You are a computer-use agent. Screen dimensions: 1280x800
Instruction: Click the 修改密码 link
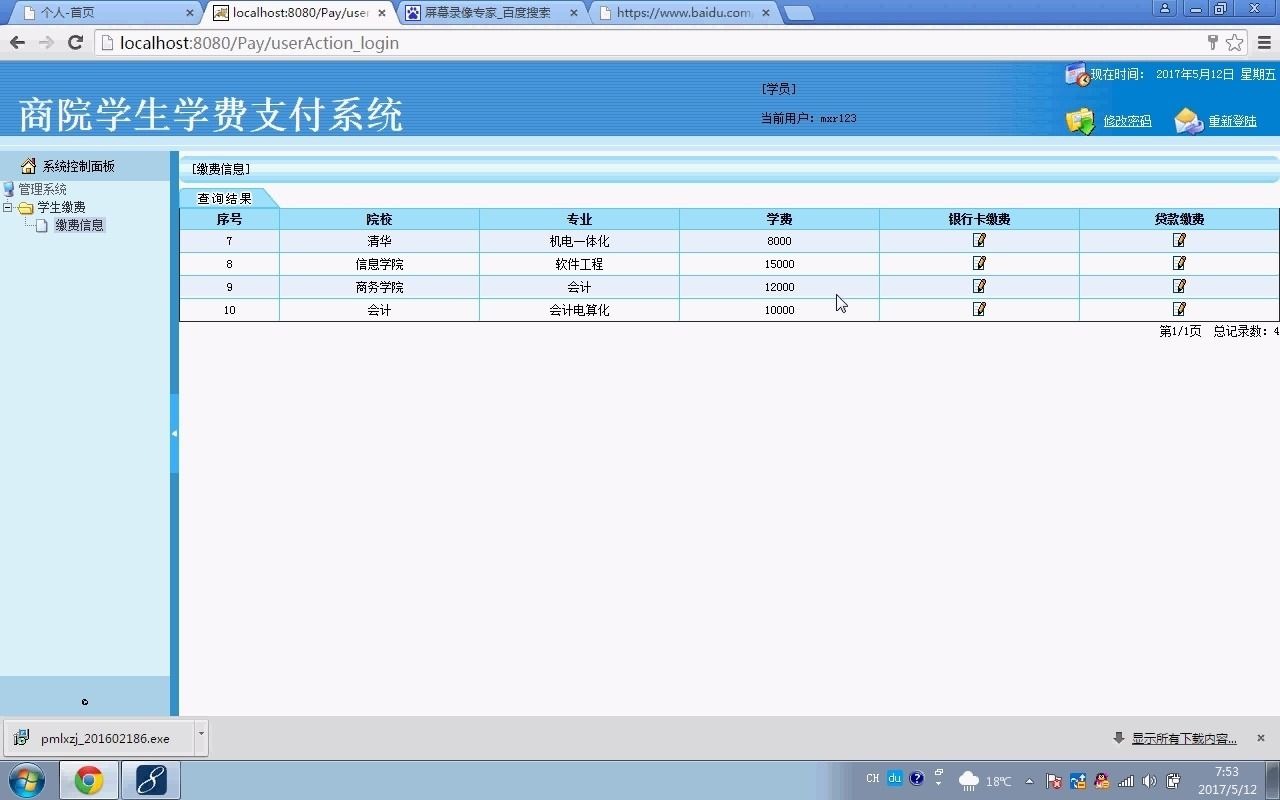[1127, 121]
